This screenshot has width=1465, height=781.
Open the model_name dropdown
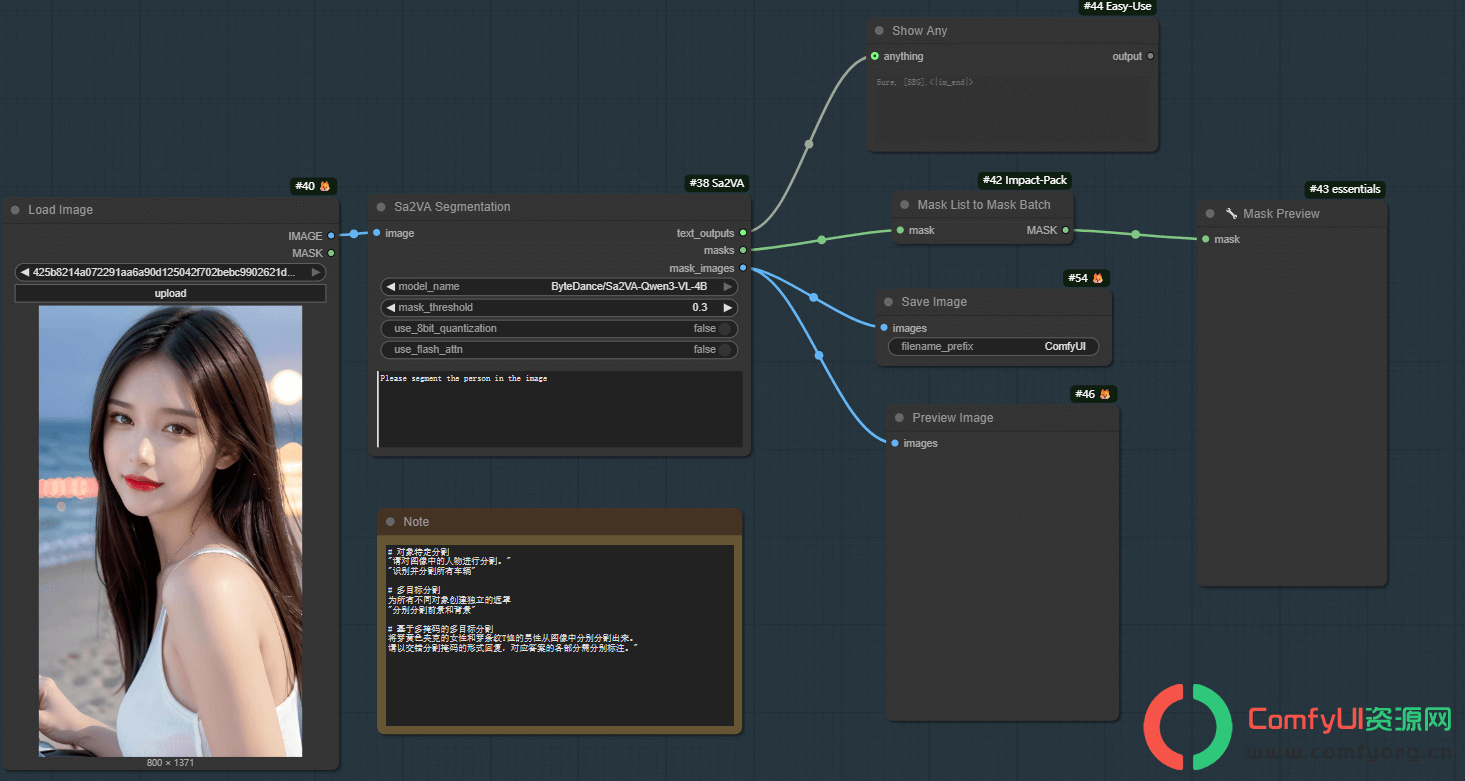point(559,286)
